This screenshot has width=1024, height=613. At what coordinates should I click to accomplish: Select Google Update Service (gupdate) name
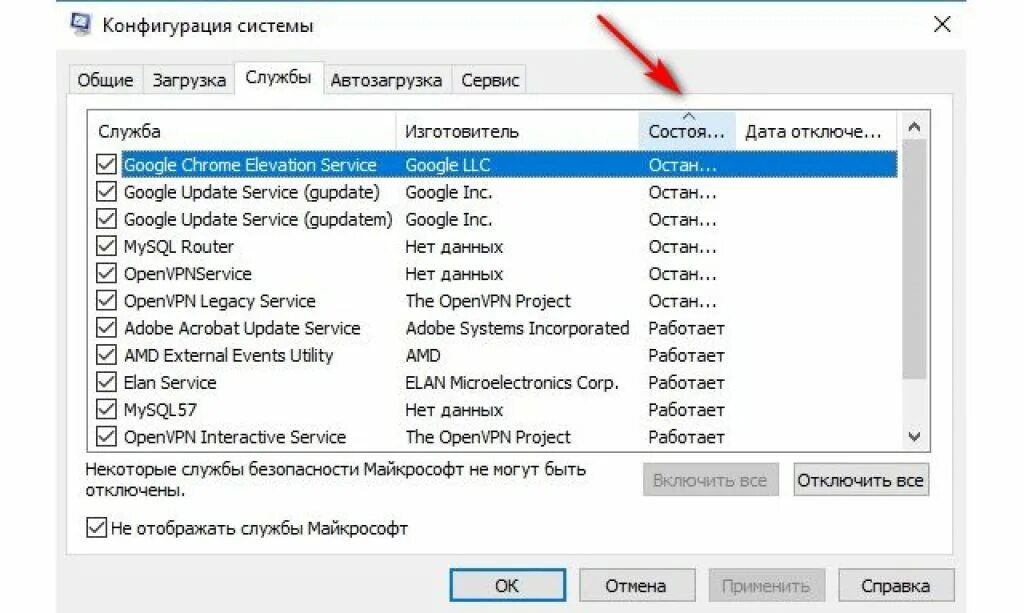point(251,192)
